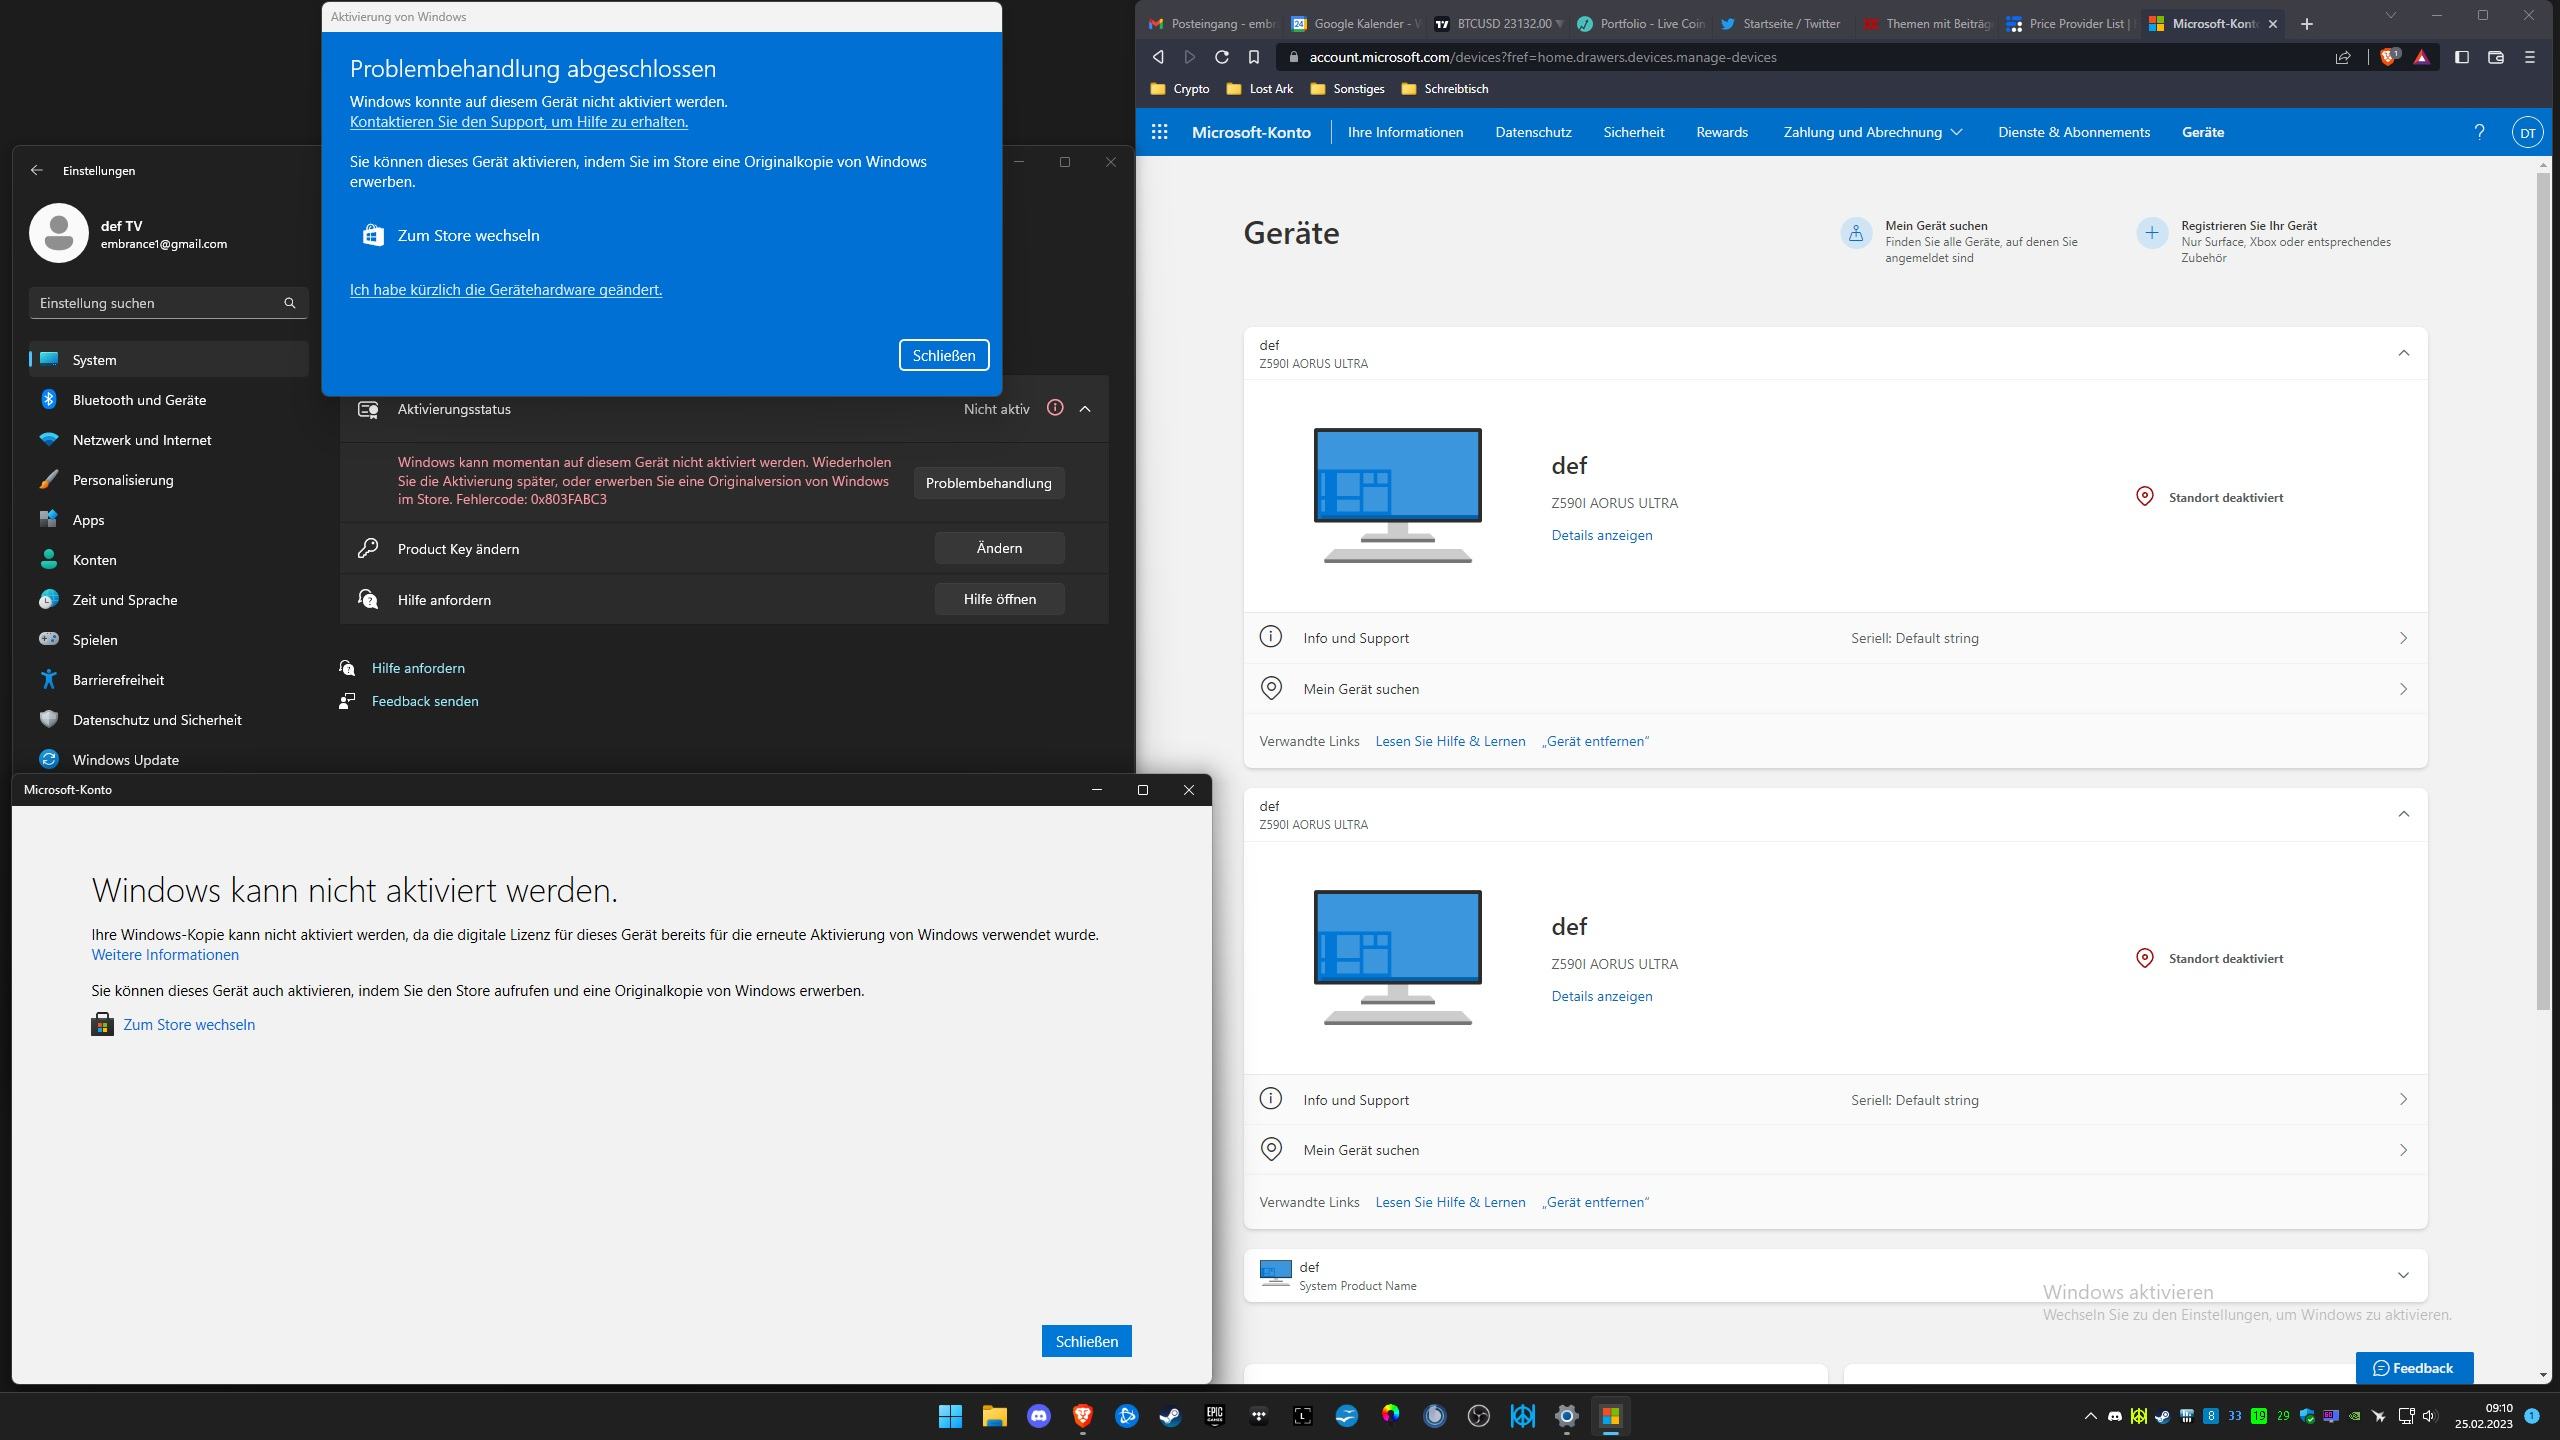Open the Brave shields icon in address bar

click(x=2389, y=57)
